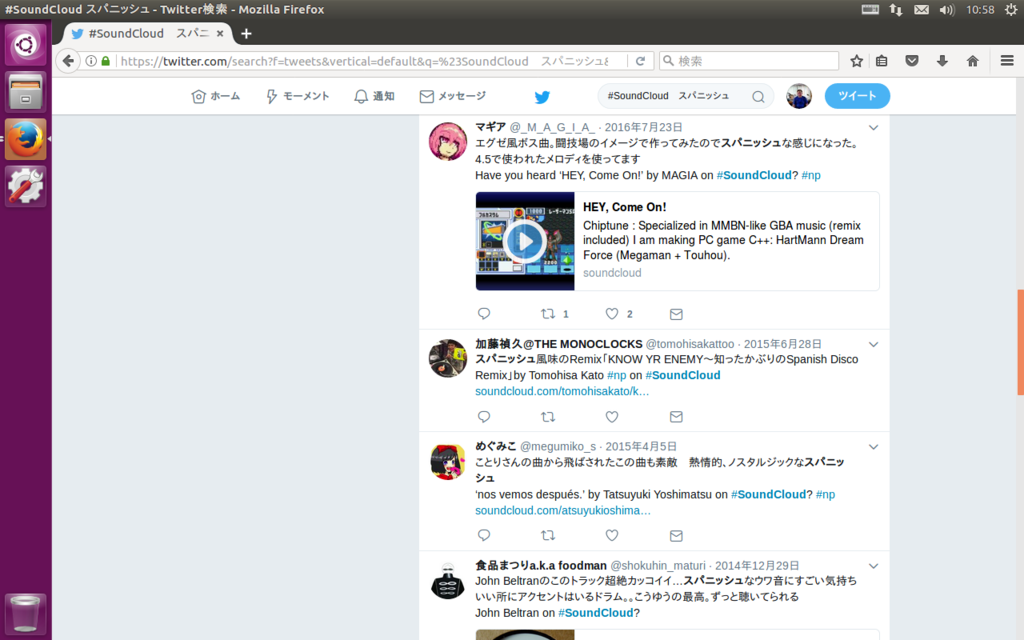This screenshot has height=640, width=1024.
Task: Open a new browser tab
Action: [x=246, y=33]
